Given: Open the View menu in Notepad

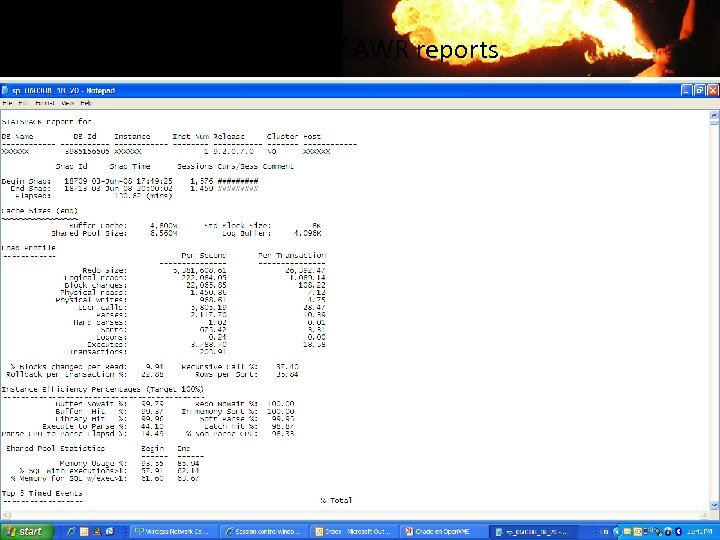Looking at the screenshot, I should (68, 103).
